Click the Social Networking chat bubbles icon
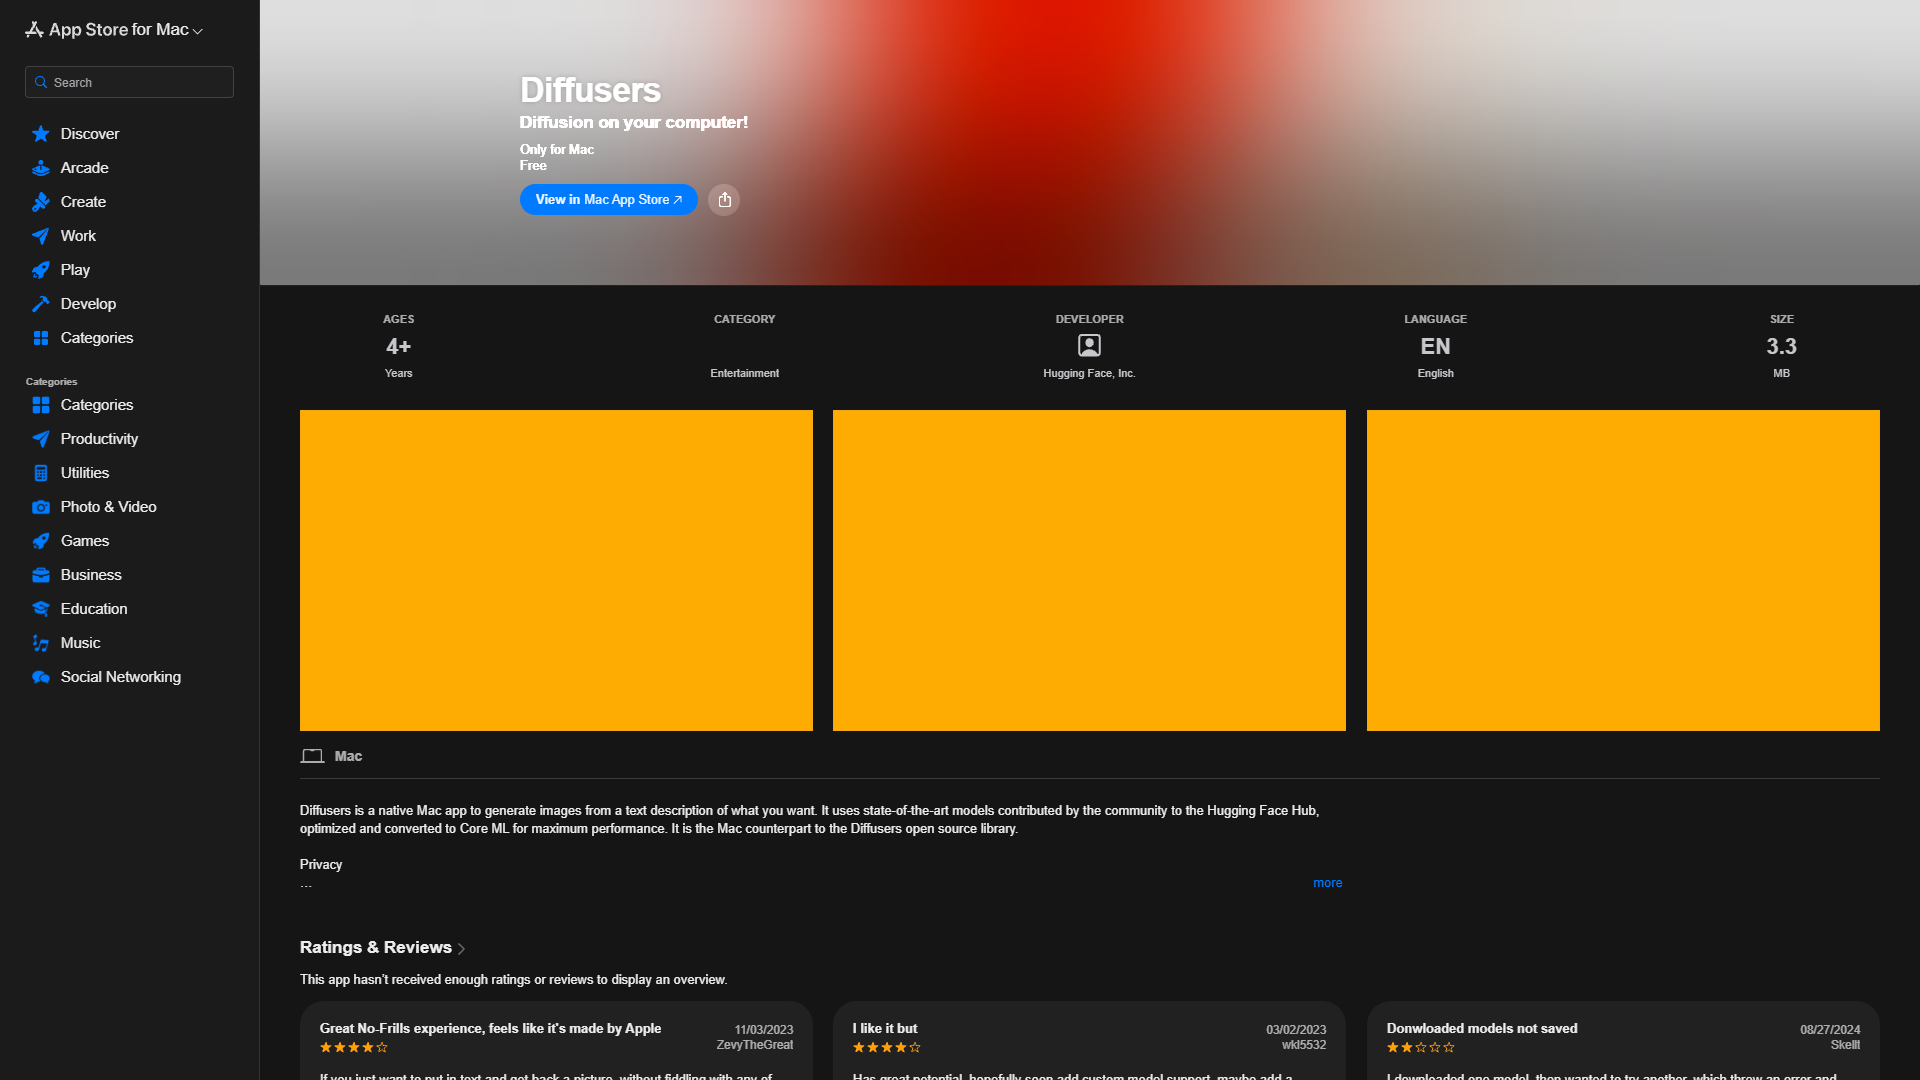The width and height of the screenshot is (1920, 1080). pos(41,677)
